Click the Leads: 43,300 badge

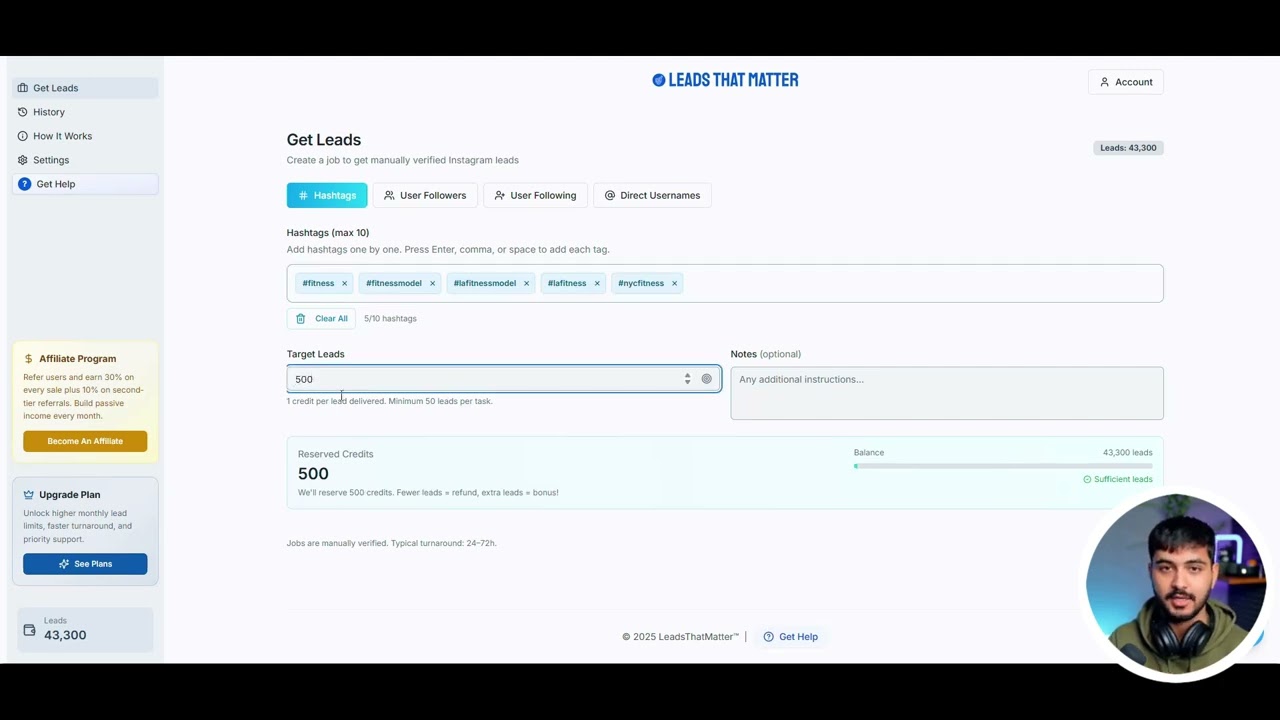1128,148
